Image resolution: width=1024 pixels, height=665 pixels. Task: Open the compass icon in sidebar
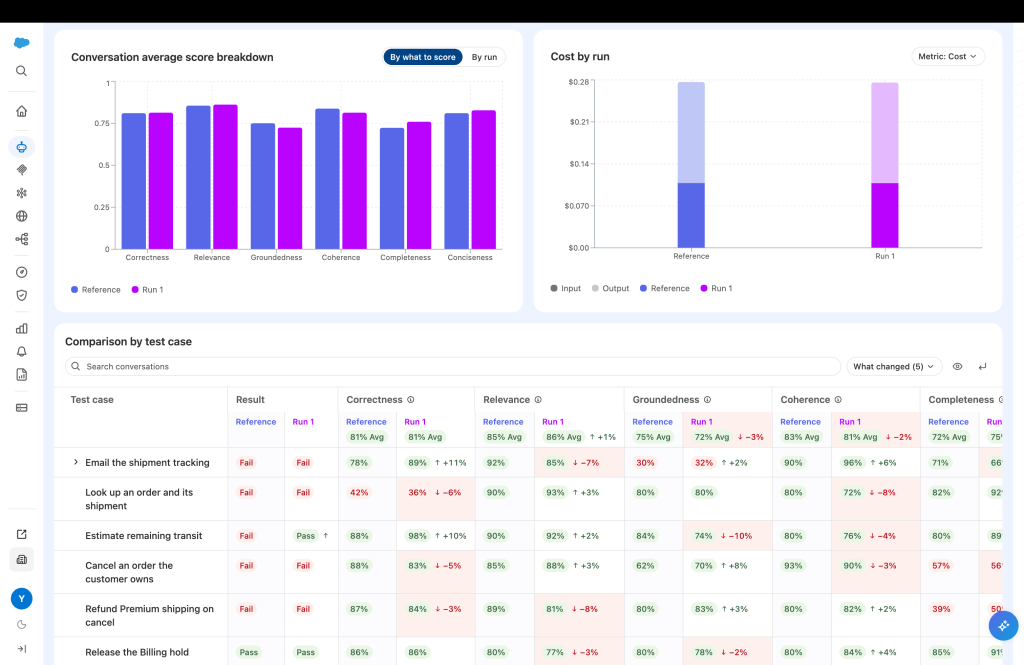click(x=22, y=272)
